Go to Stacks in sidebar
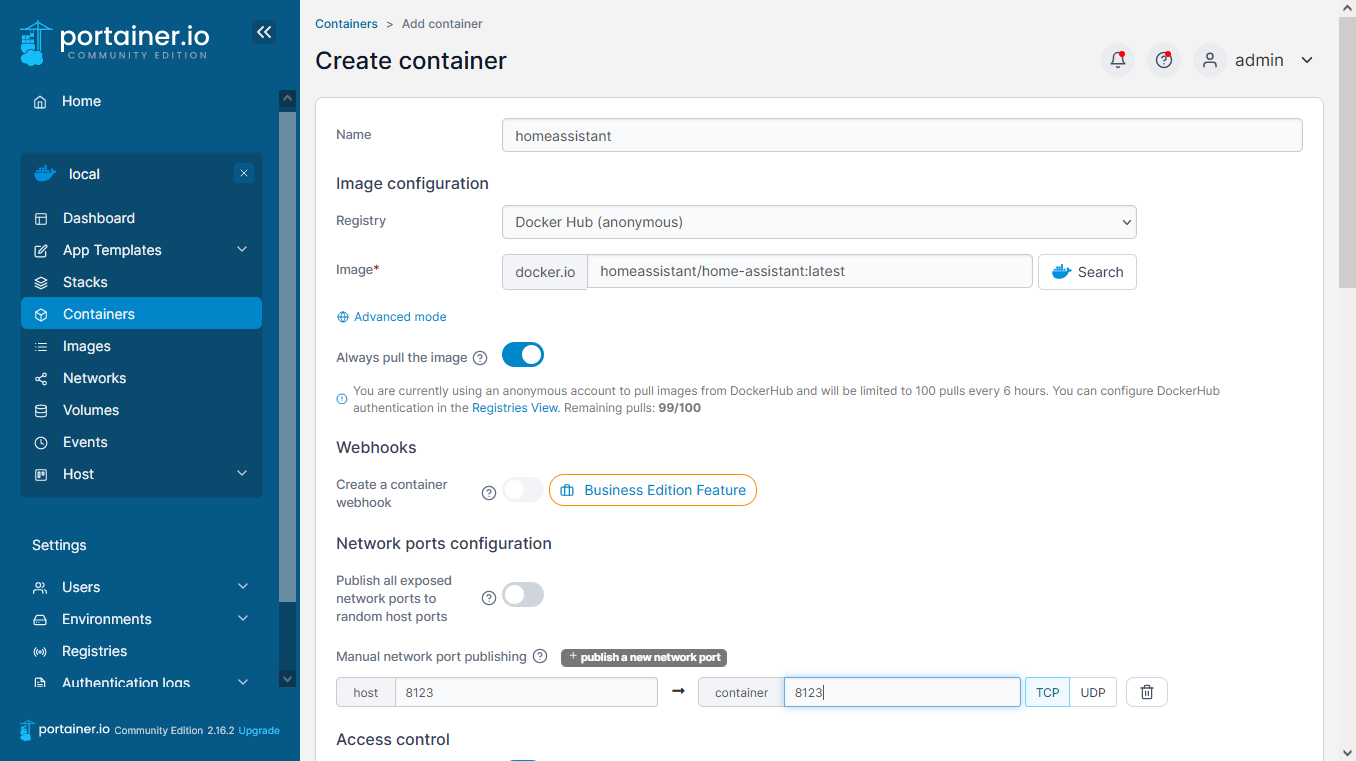Viewport: 1356px width, 761px height. [141, 282]
